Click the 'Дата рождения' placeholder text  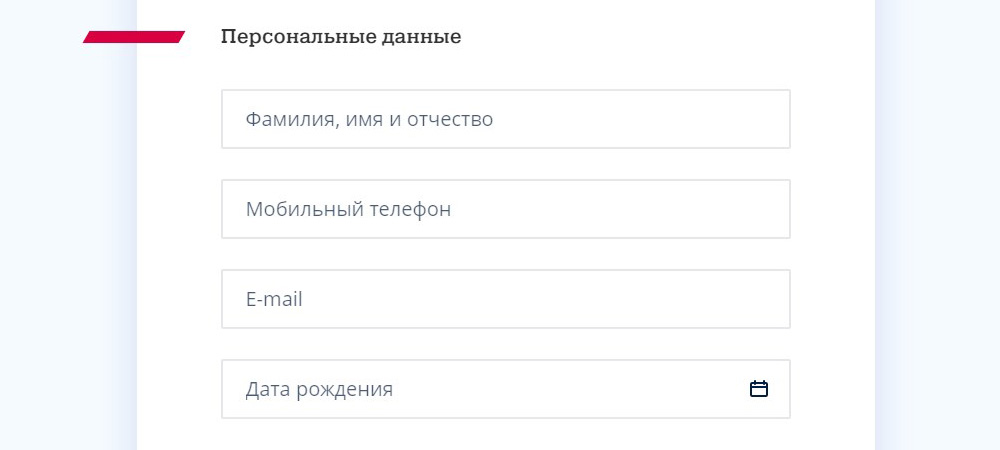pyautogui.click(x=319, y=390)
